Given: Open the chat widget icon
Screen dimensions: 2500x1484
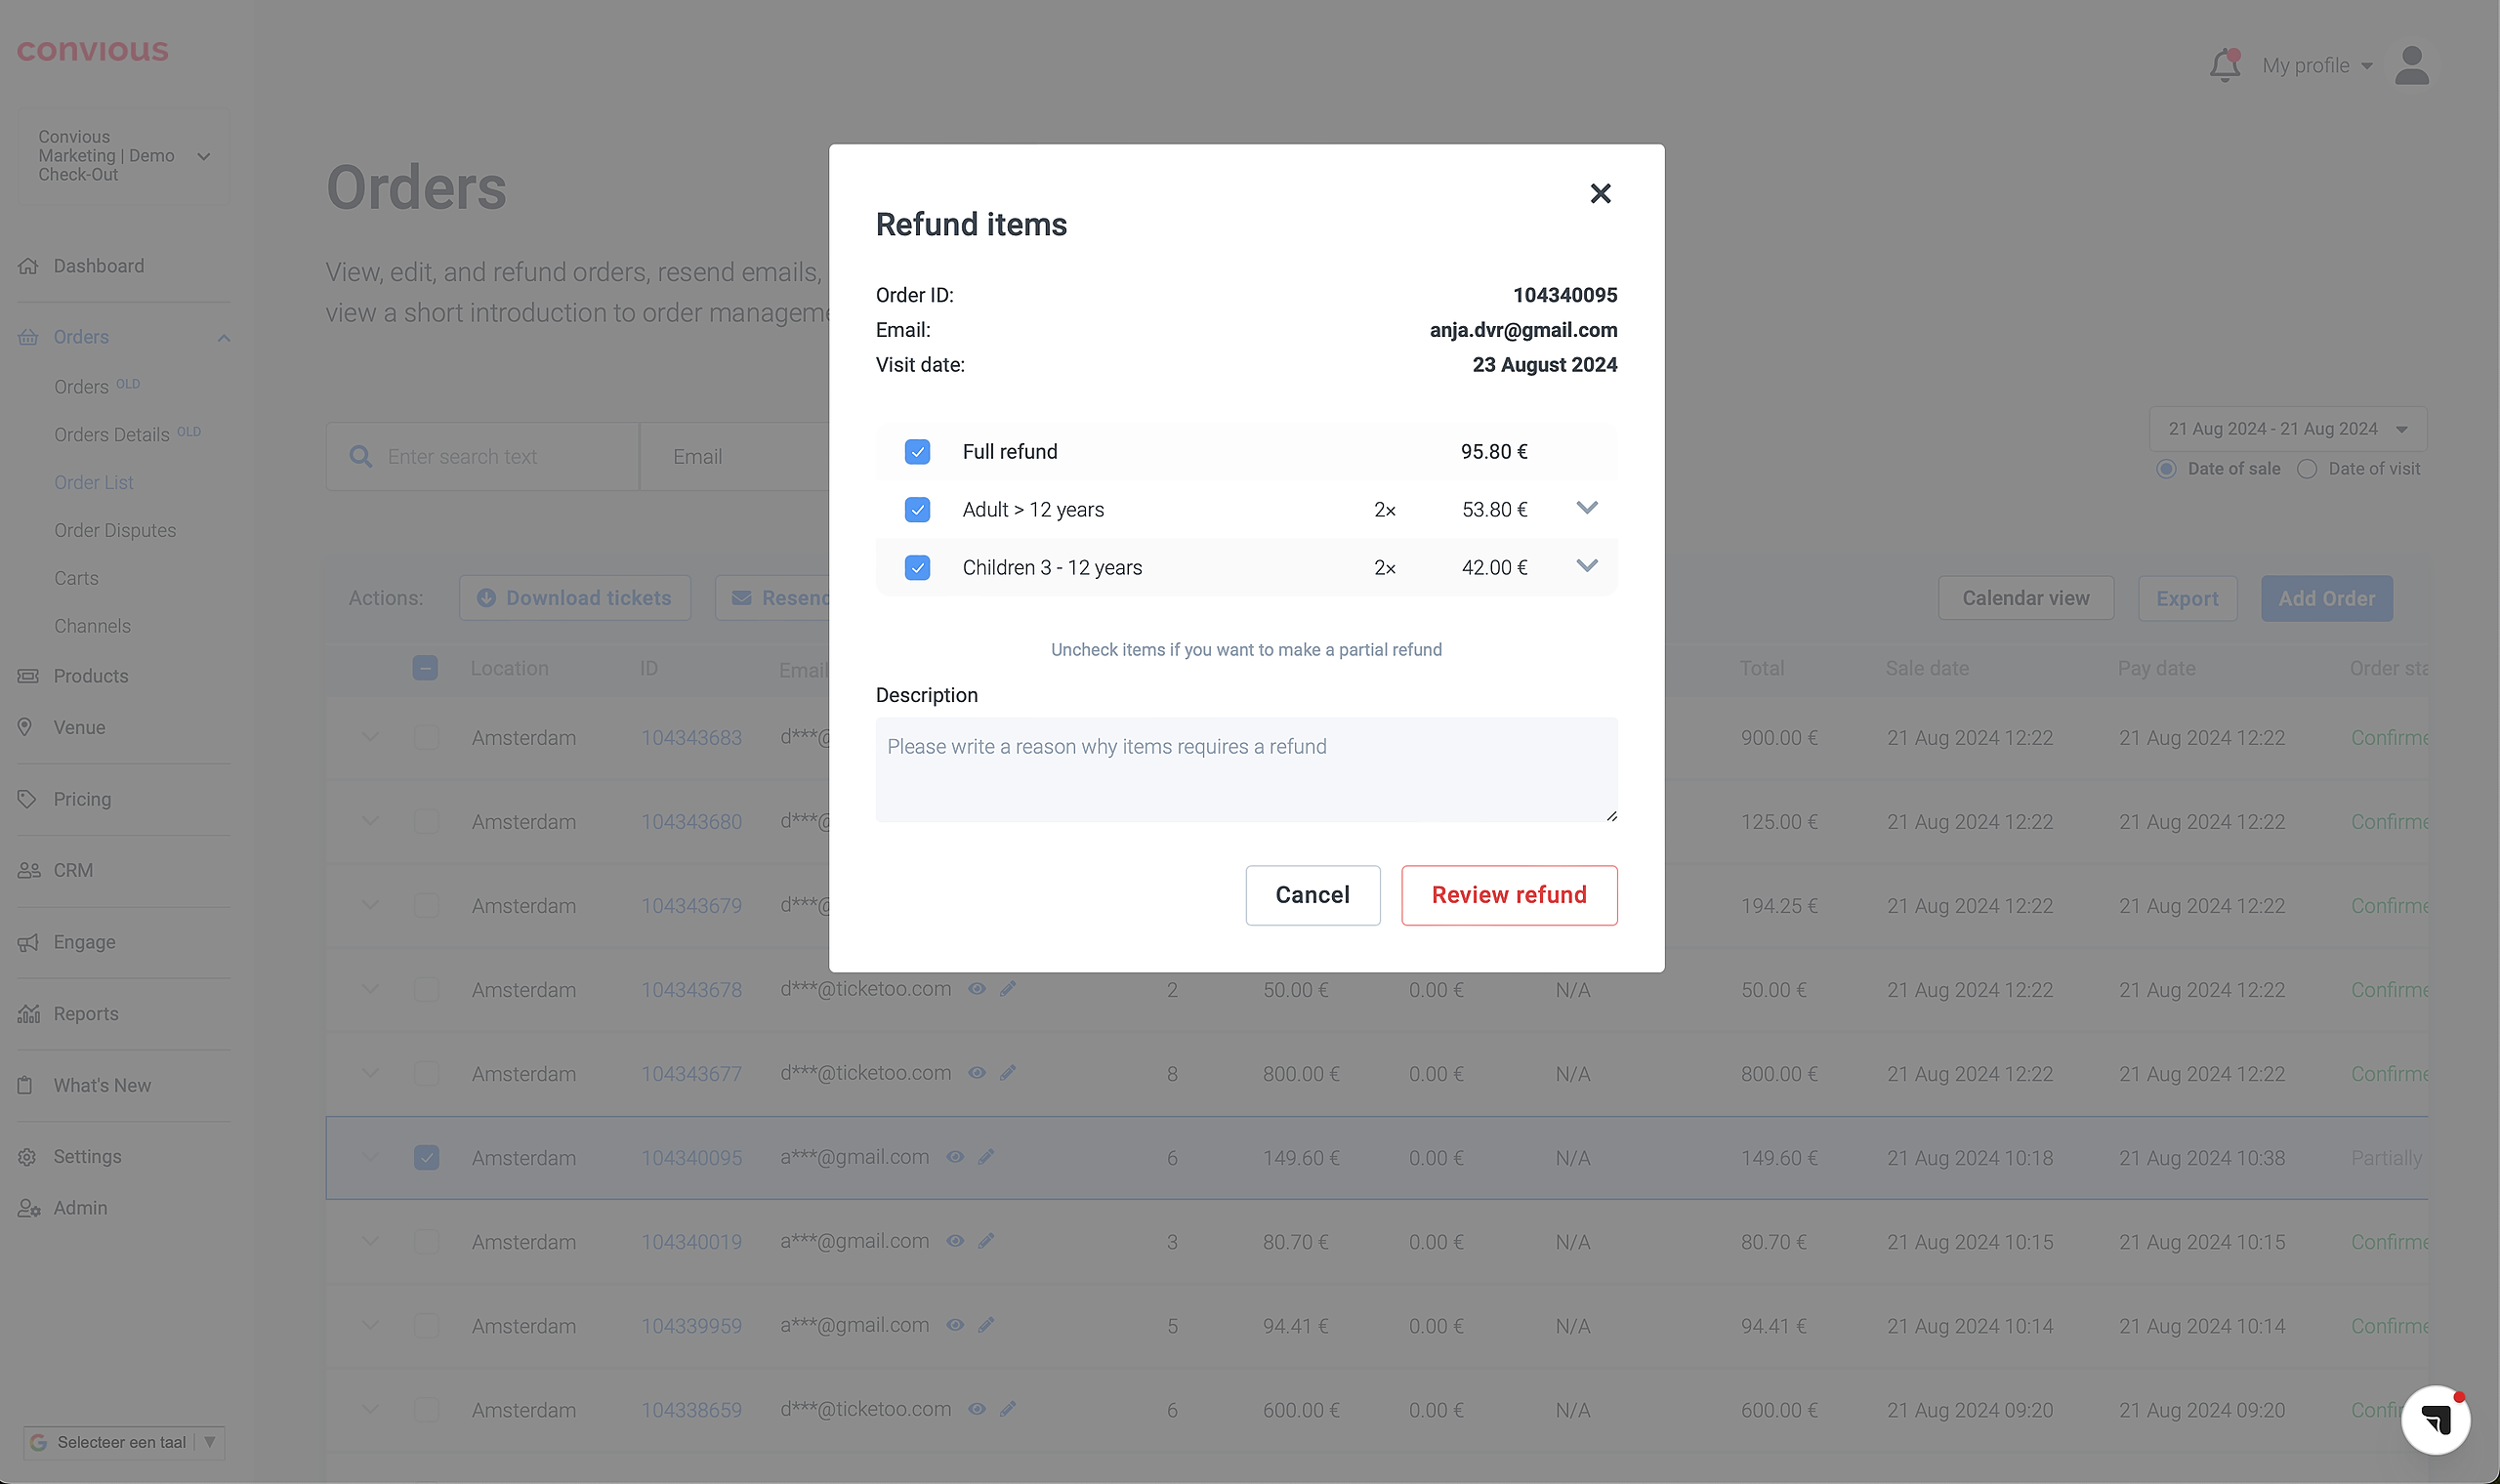Looking at the screenshot, I should click(2435, 1419).
